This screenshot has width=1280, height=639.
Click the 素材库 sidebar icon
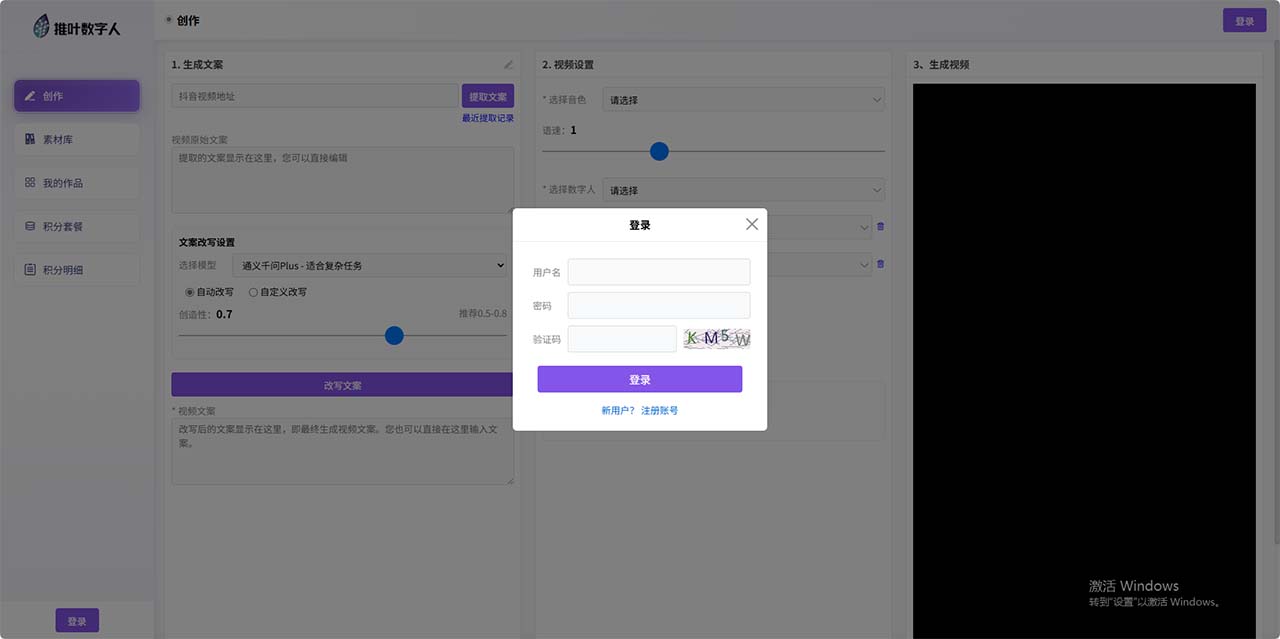(x=30, y=140)
